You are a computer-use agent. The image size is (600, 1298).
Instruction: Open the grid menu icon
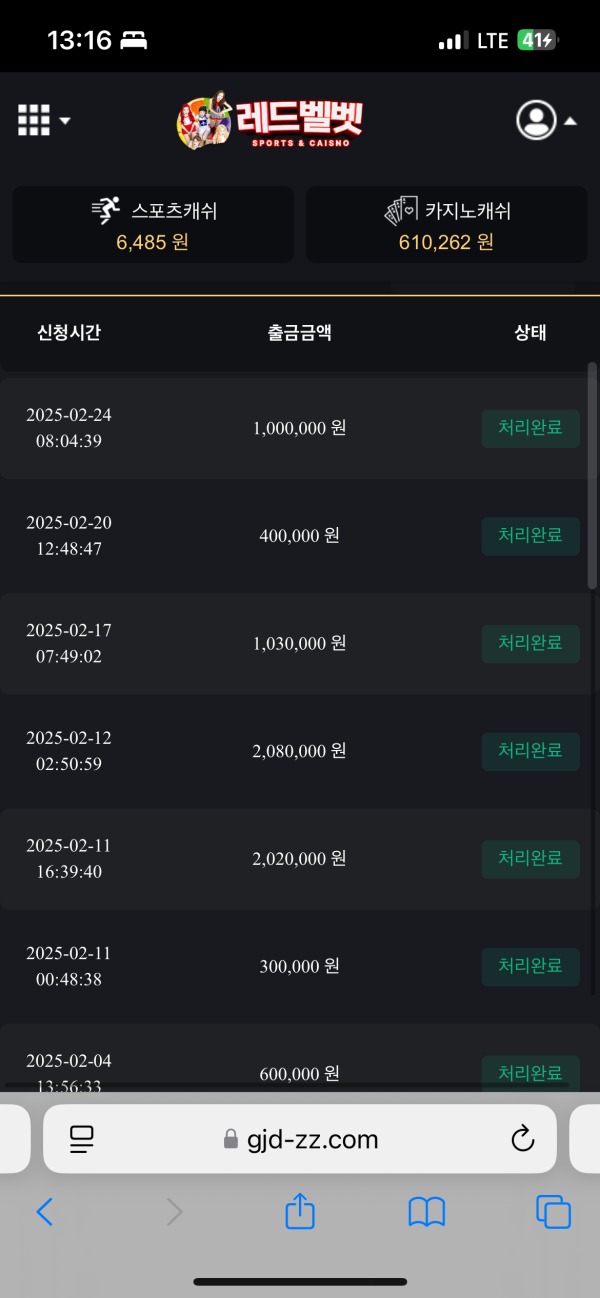(33, 120)
